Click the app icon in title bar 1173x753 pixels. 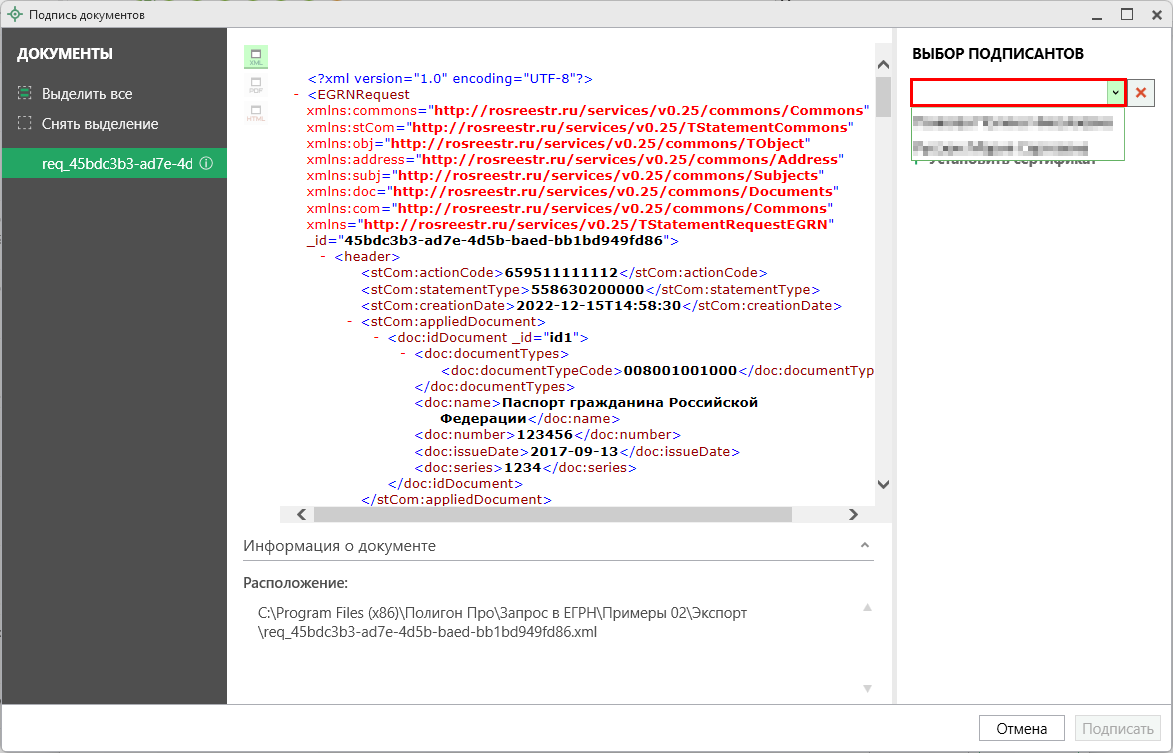tap(14, 15)
